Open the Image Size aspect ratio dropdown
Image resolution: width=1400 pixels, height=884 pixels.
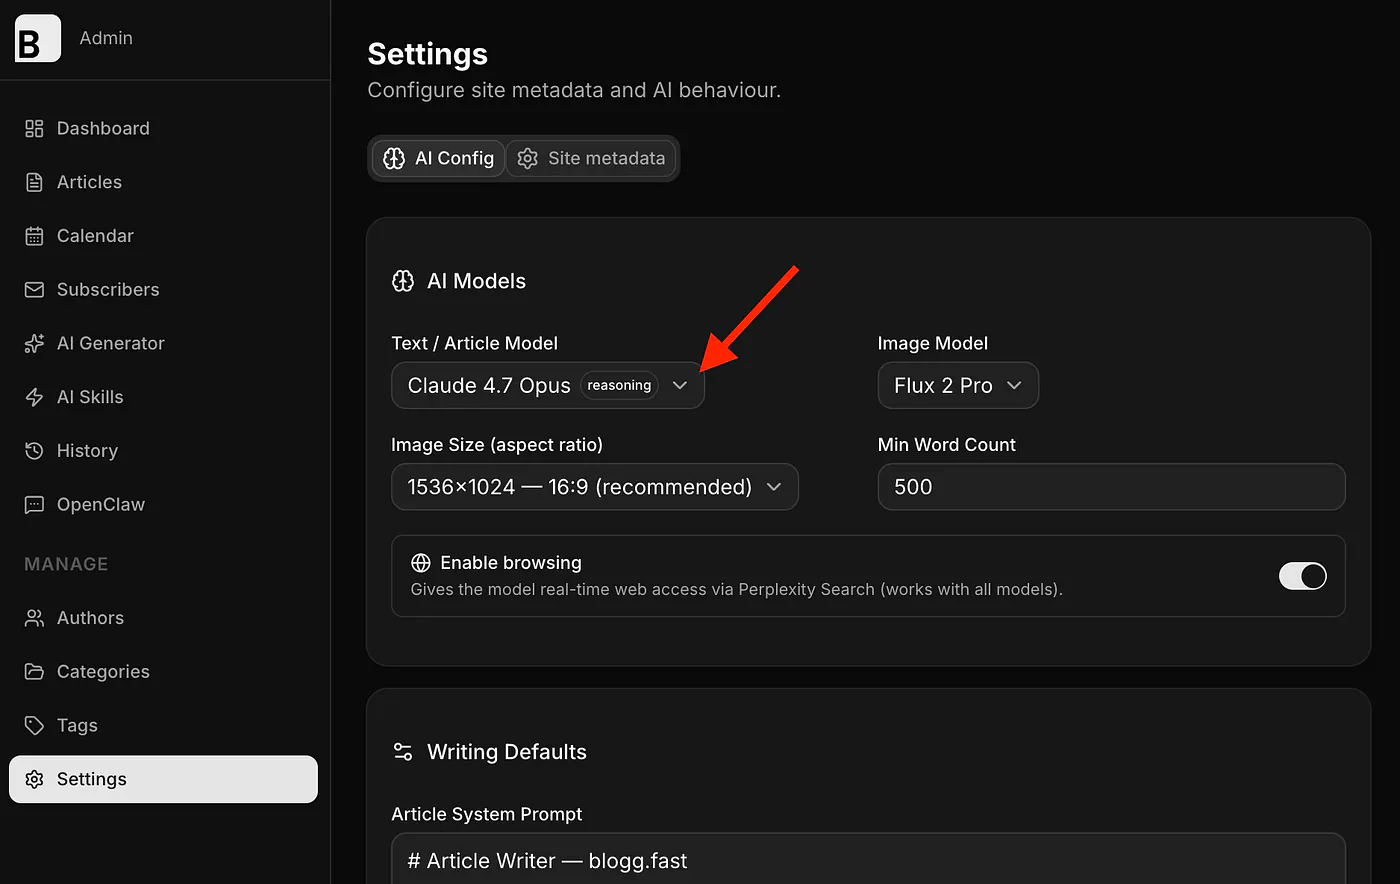click(x=595, y=487)
